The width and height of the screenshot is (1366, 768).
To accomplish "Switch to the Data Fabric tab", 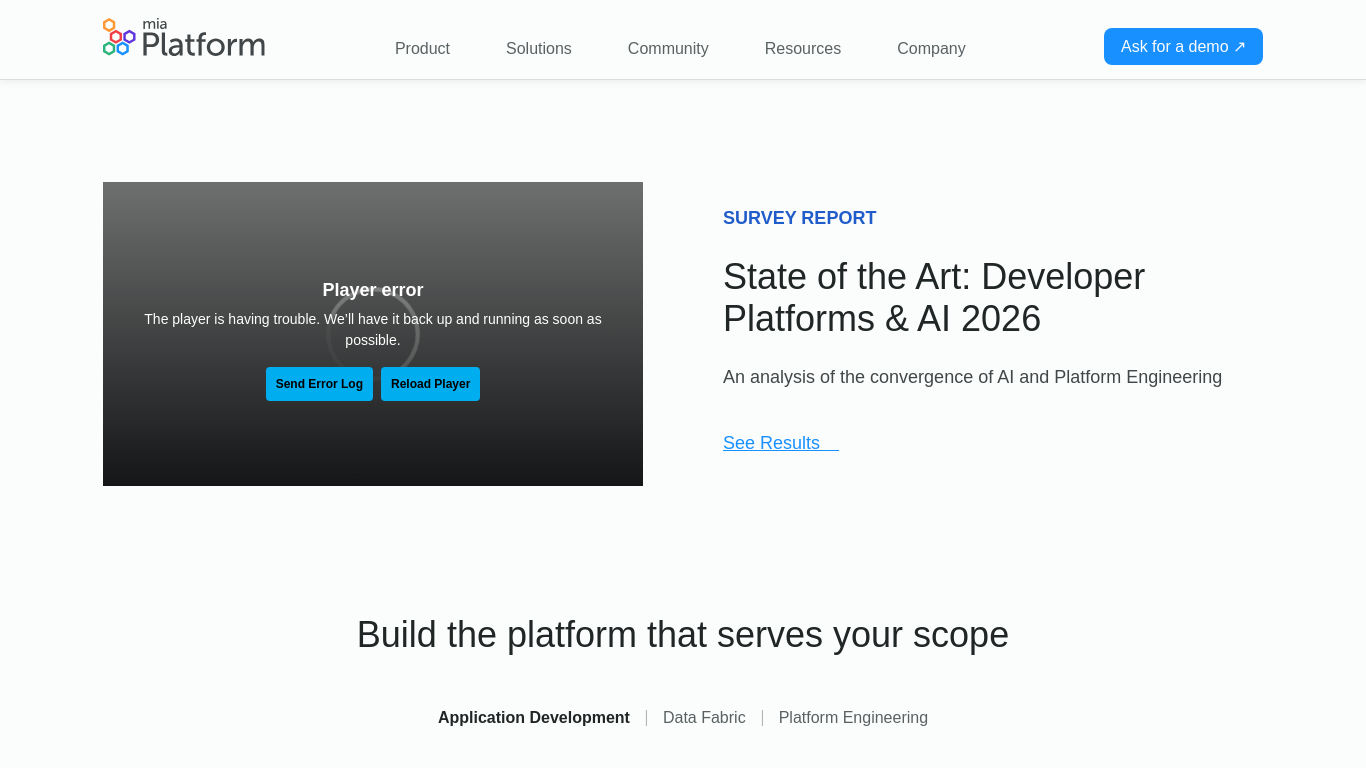I will pyautogui.click(x=704, y=718).
